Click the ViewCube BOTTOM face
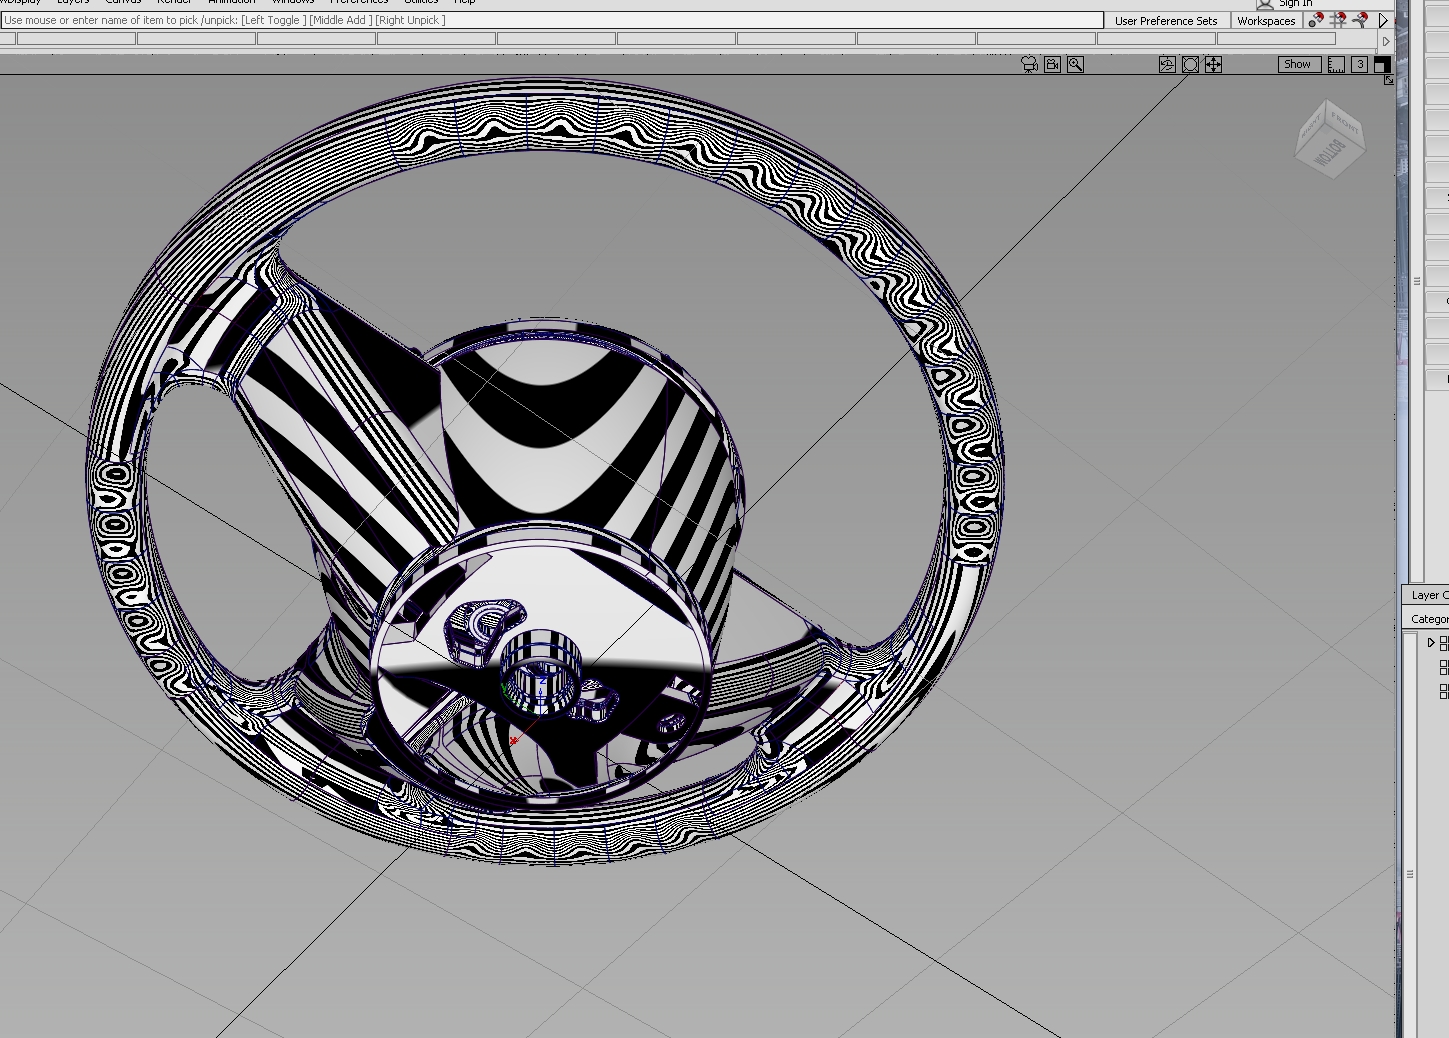The image size is (1449, 1038). [1325, 155]
